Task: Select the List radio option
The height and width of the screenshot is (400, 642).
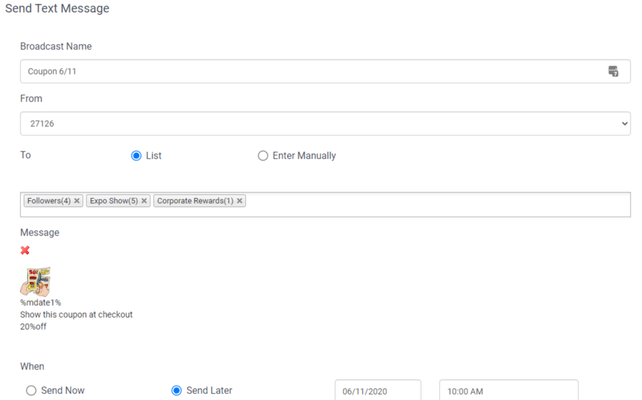Action: (137, 156)
